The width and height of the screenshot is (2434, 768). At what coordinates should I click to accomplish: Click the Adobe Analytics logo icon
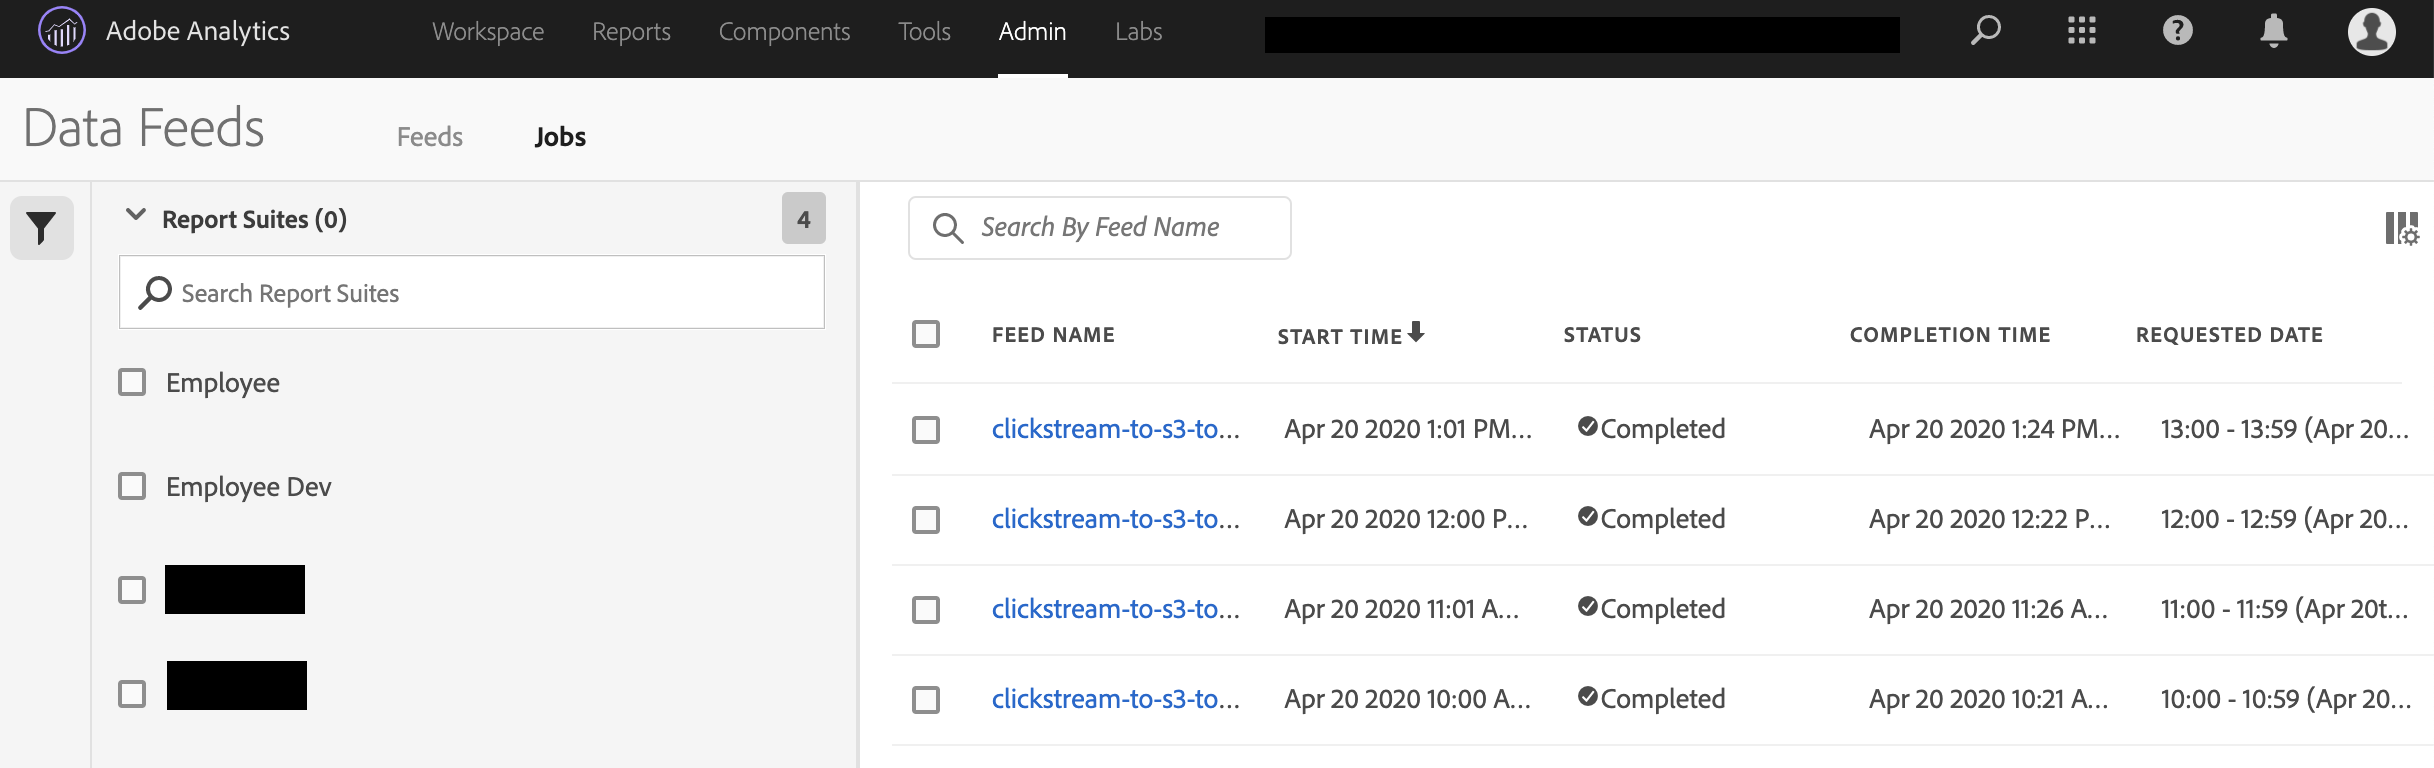click(62, 31)
